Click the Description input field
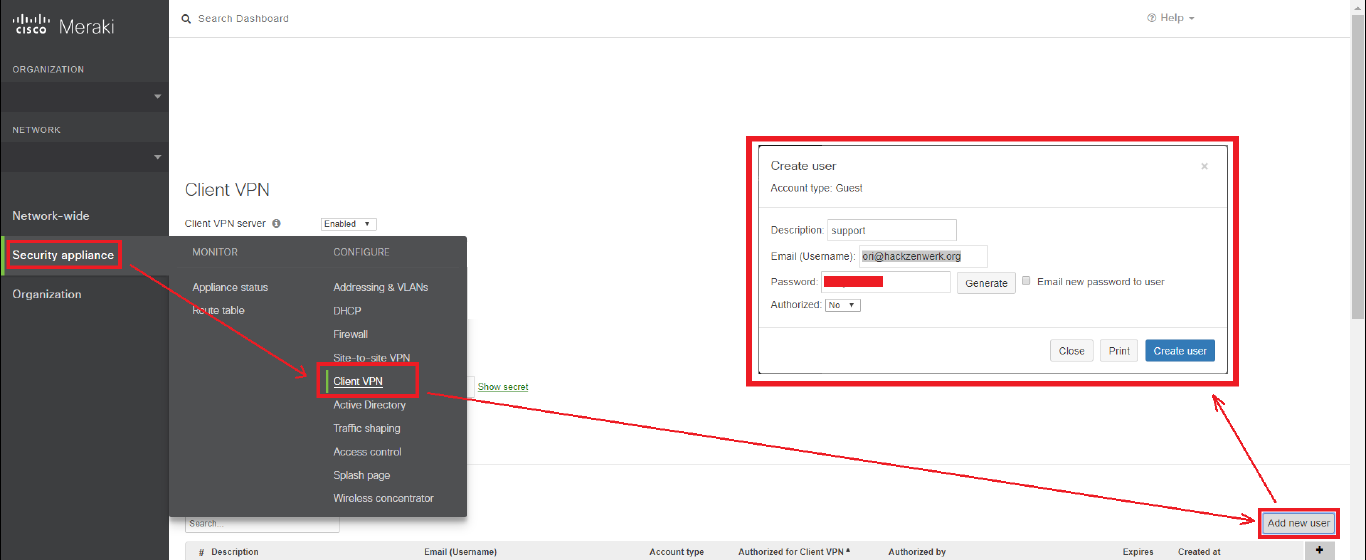 click(891, 230)
